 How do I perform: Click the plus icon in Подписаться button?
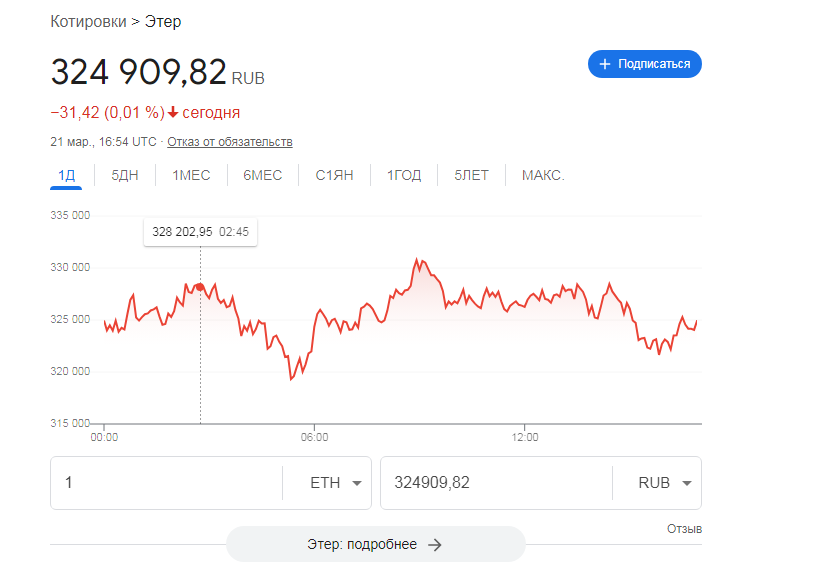tap(604, 64)
